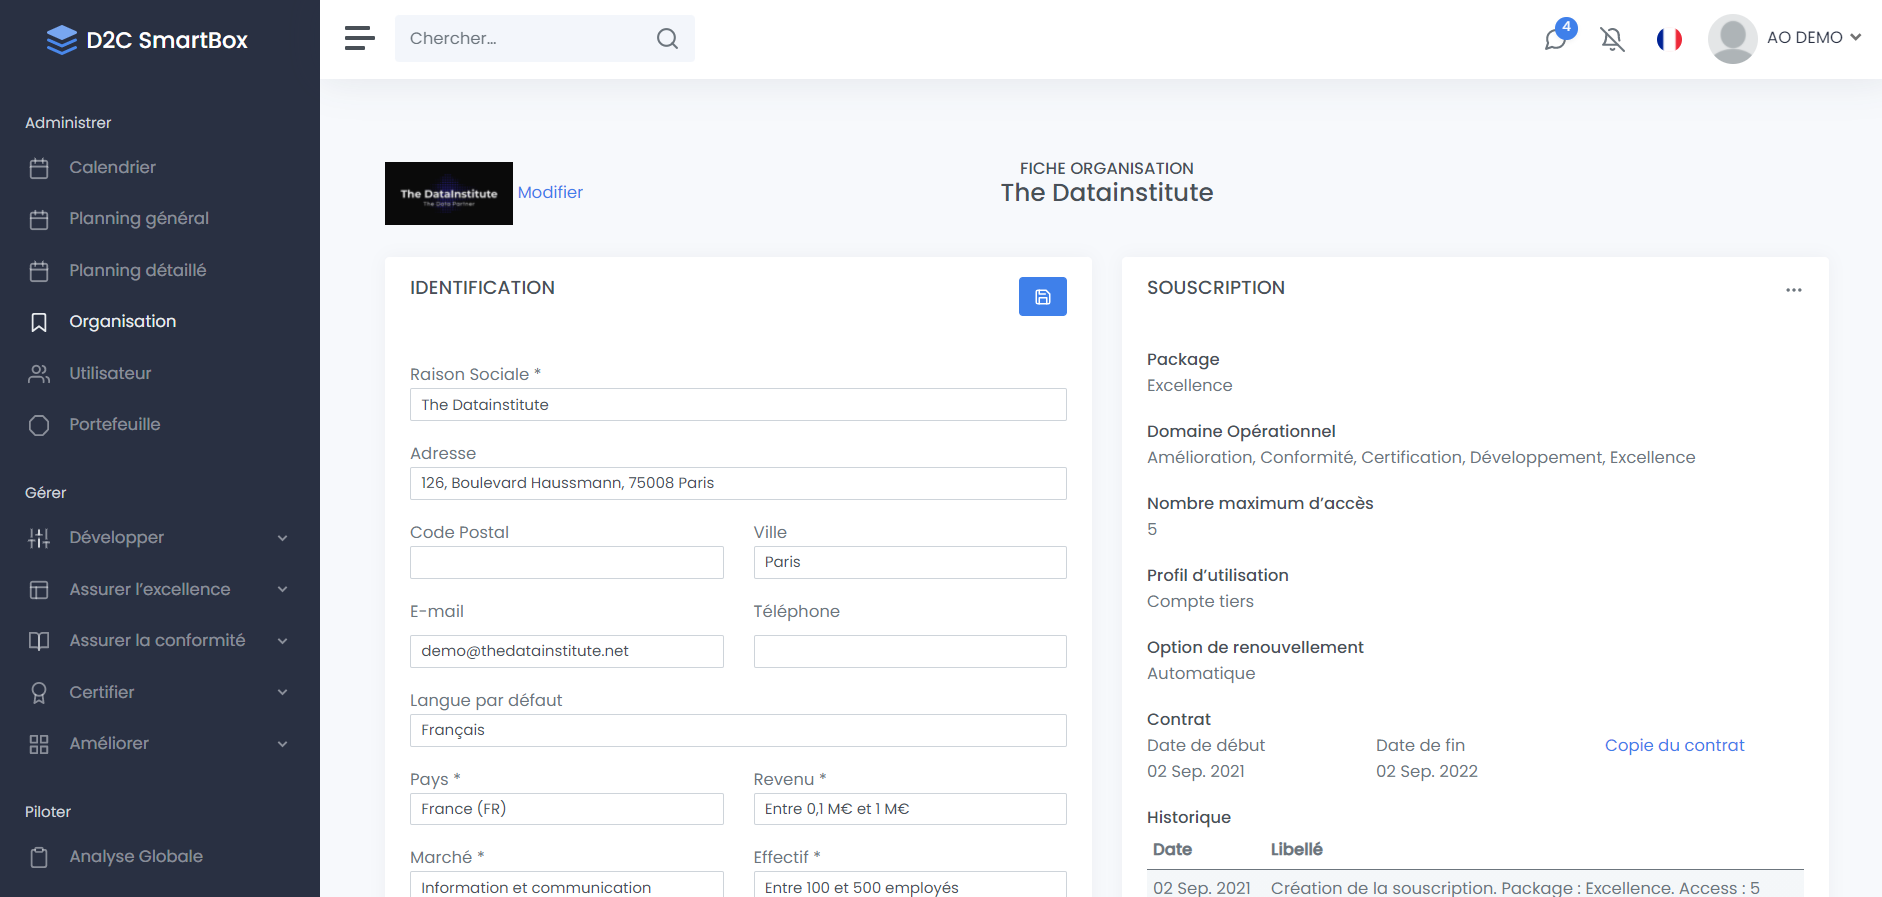Click into the Téléphone input field
This screenshot has width=1882, height=897.
909,651
